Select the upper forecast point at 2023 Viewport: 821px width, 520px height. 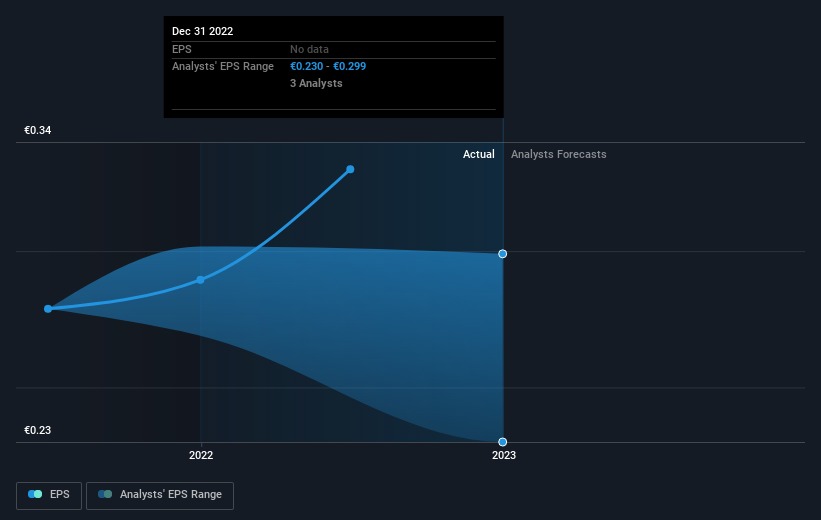[503, 254]
